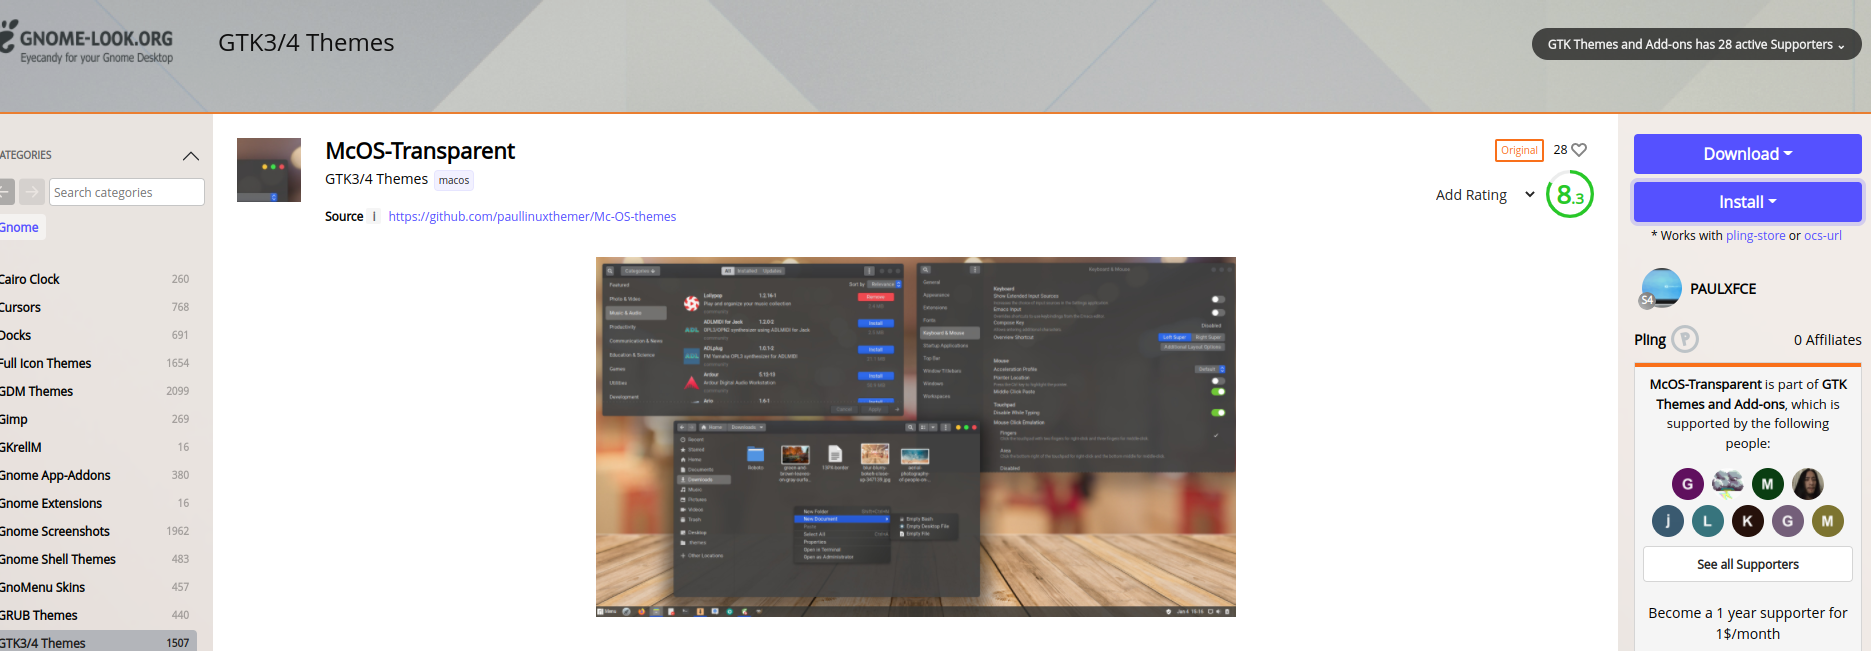1871x651 pixels.
Task: Click the purple G supporter avatar
Action: click(1687, 484)
